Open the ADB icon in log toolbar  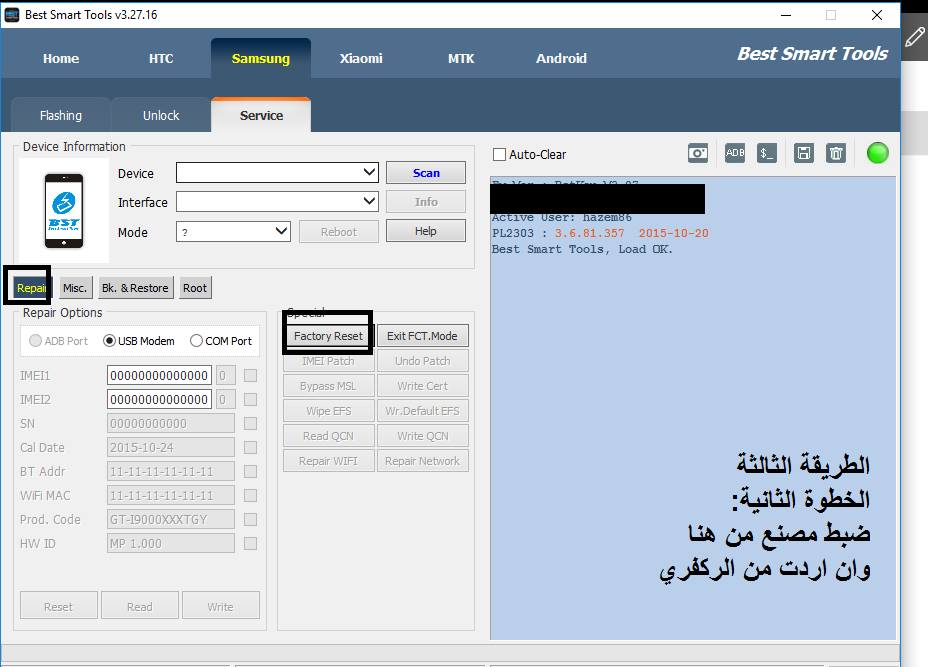734,153
